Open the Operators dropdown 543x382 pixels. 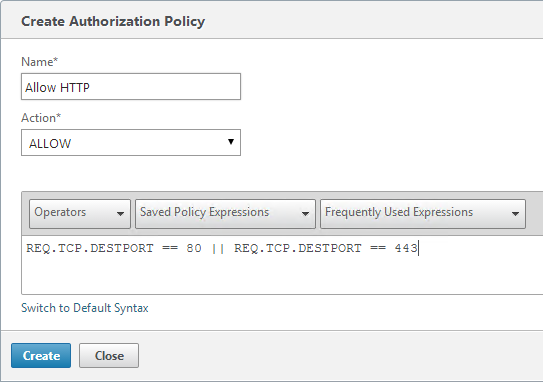[80, 214]
